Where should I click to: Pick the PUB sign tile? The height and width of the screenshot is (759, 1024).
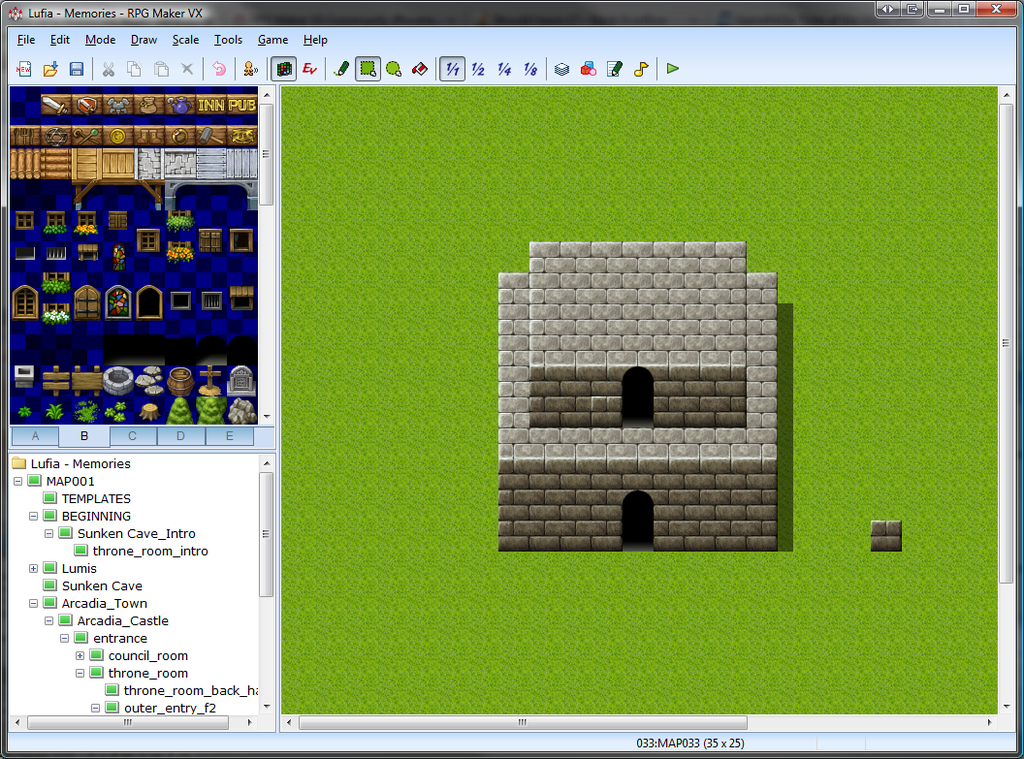coord(242,105)
